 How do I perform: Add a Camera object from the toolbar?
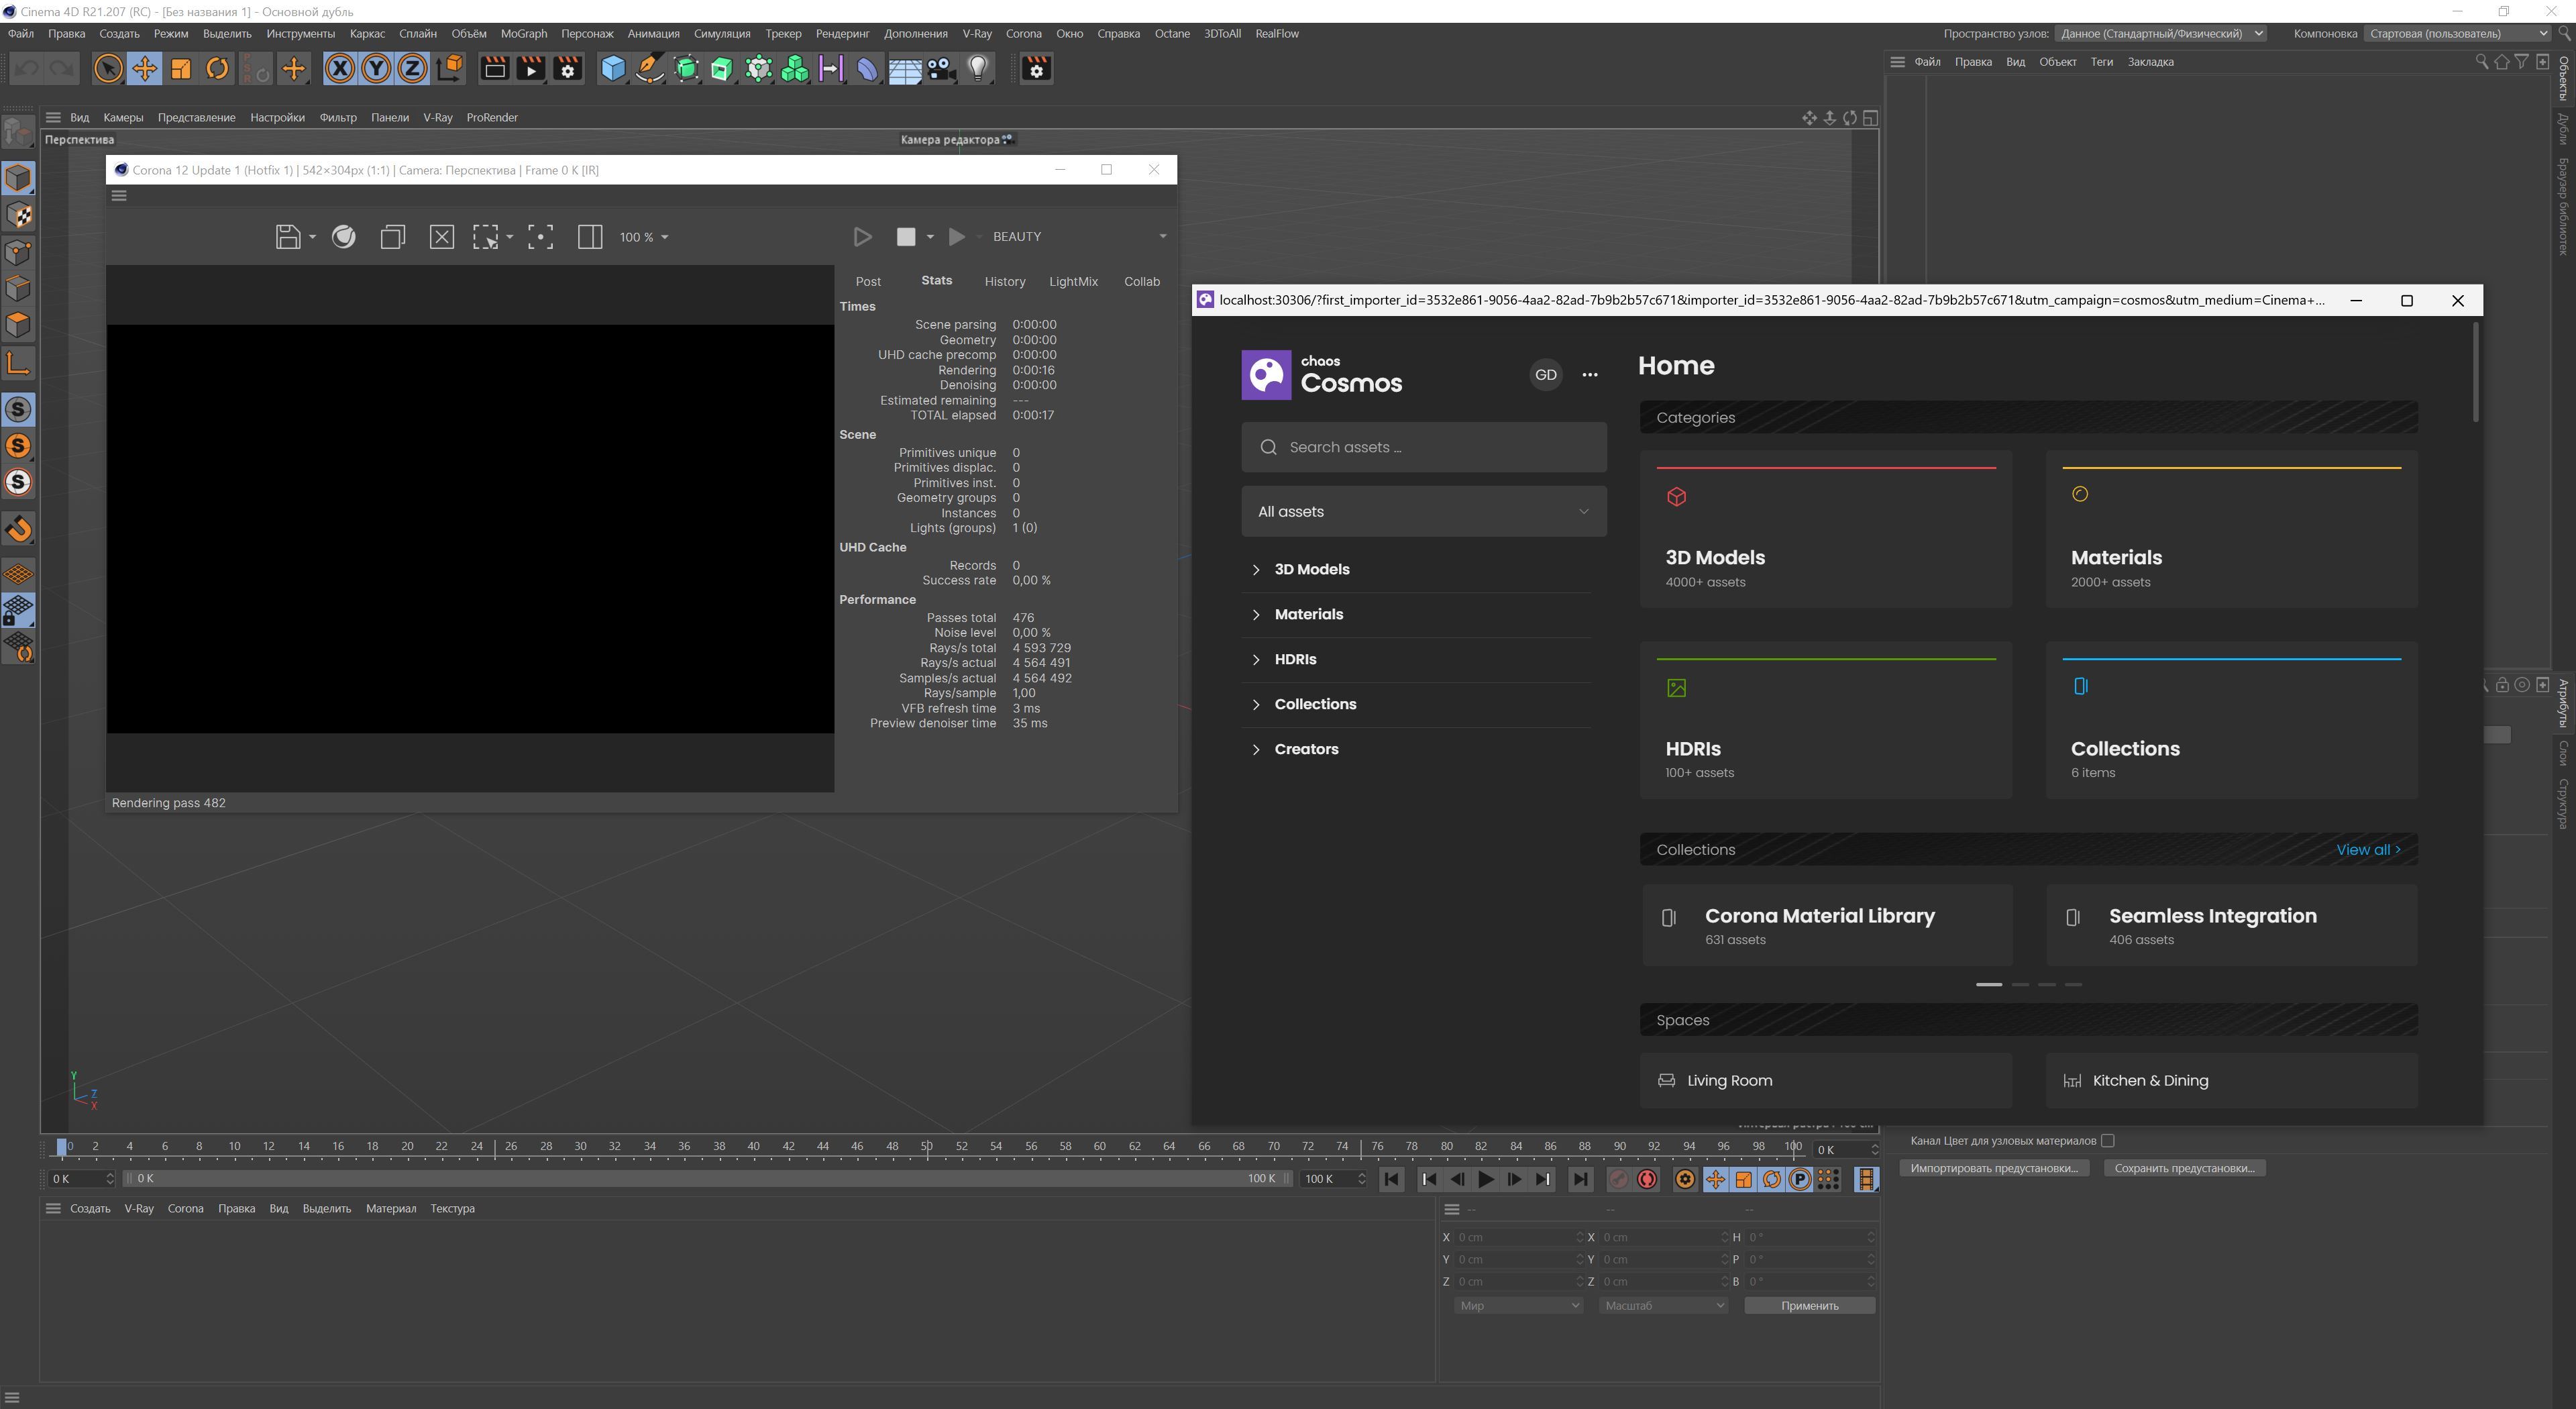click(x=941, y=68)
